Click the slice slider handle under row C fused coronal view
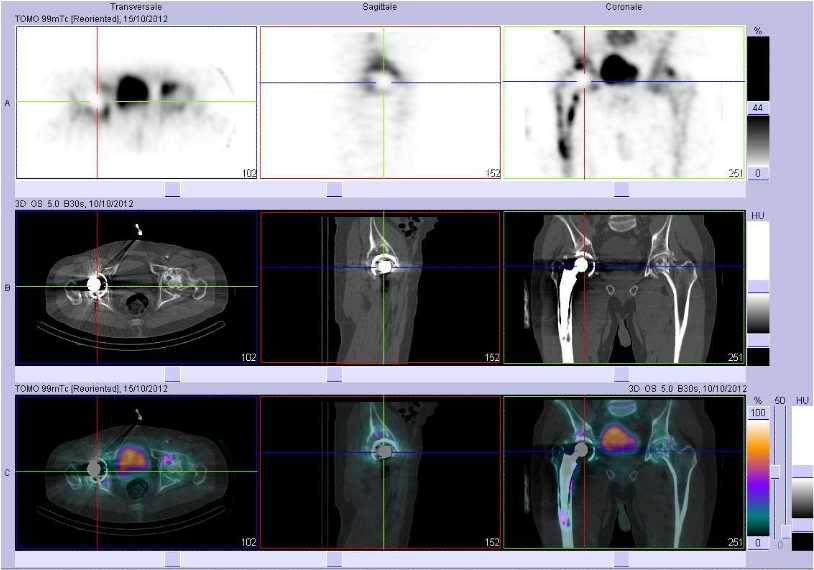The height and width of the screenshot is (570, 814). (x=621, y=560)
